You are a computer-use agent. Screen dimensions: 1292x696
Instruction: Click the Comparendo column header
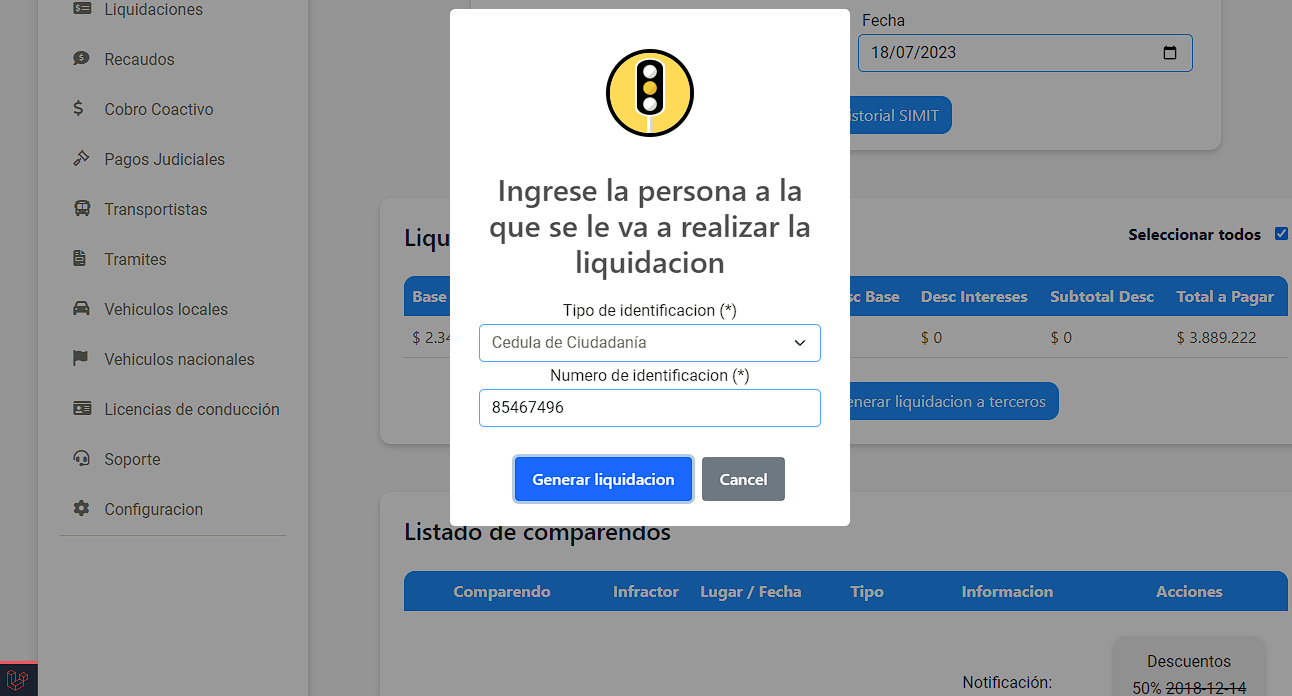pos(502,591)
